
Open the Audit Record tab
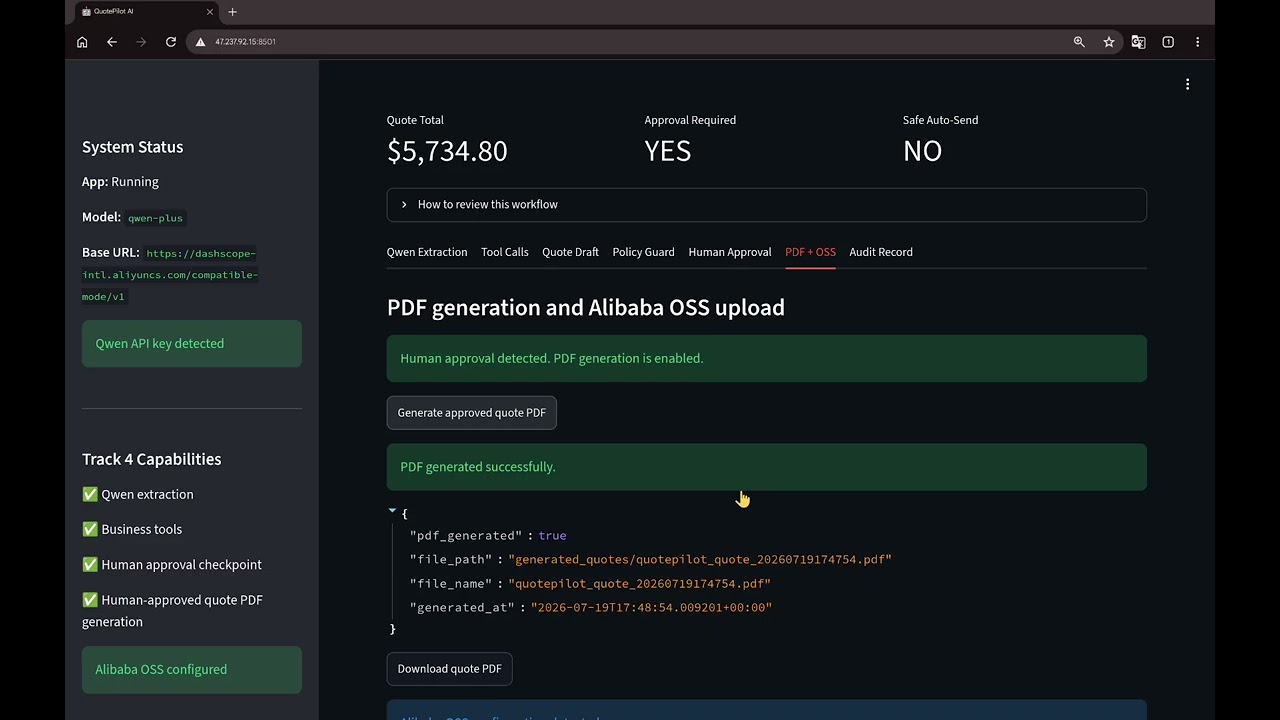[880, 252]
